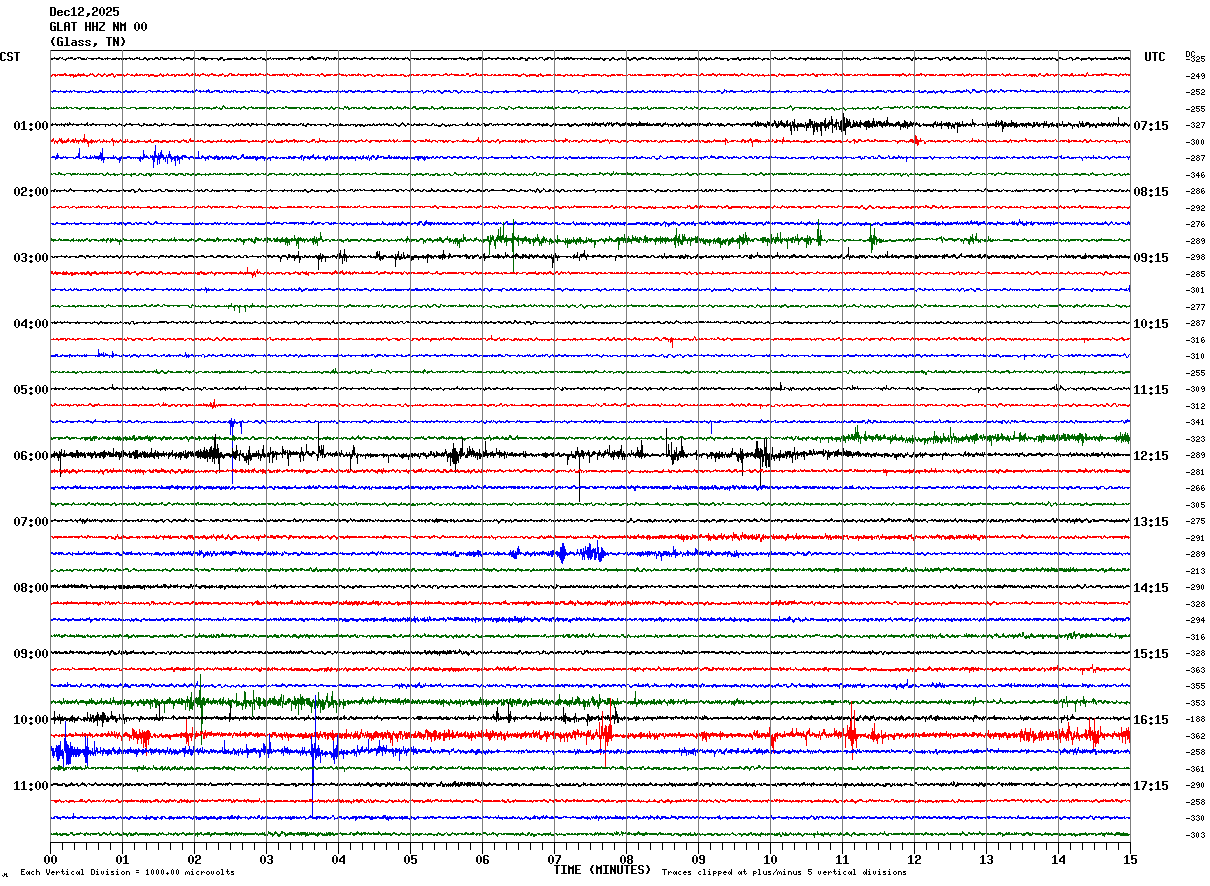The height and width of the screenshot is (886, 1210).
Task: Click the CST timezone header
Action: coord(10,57)
